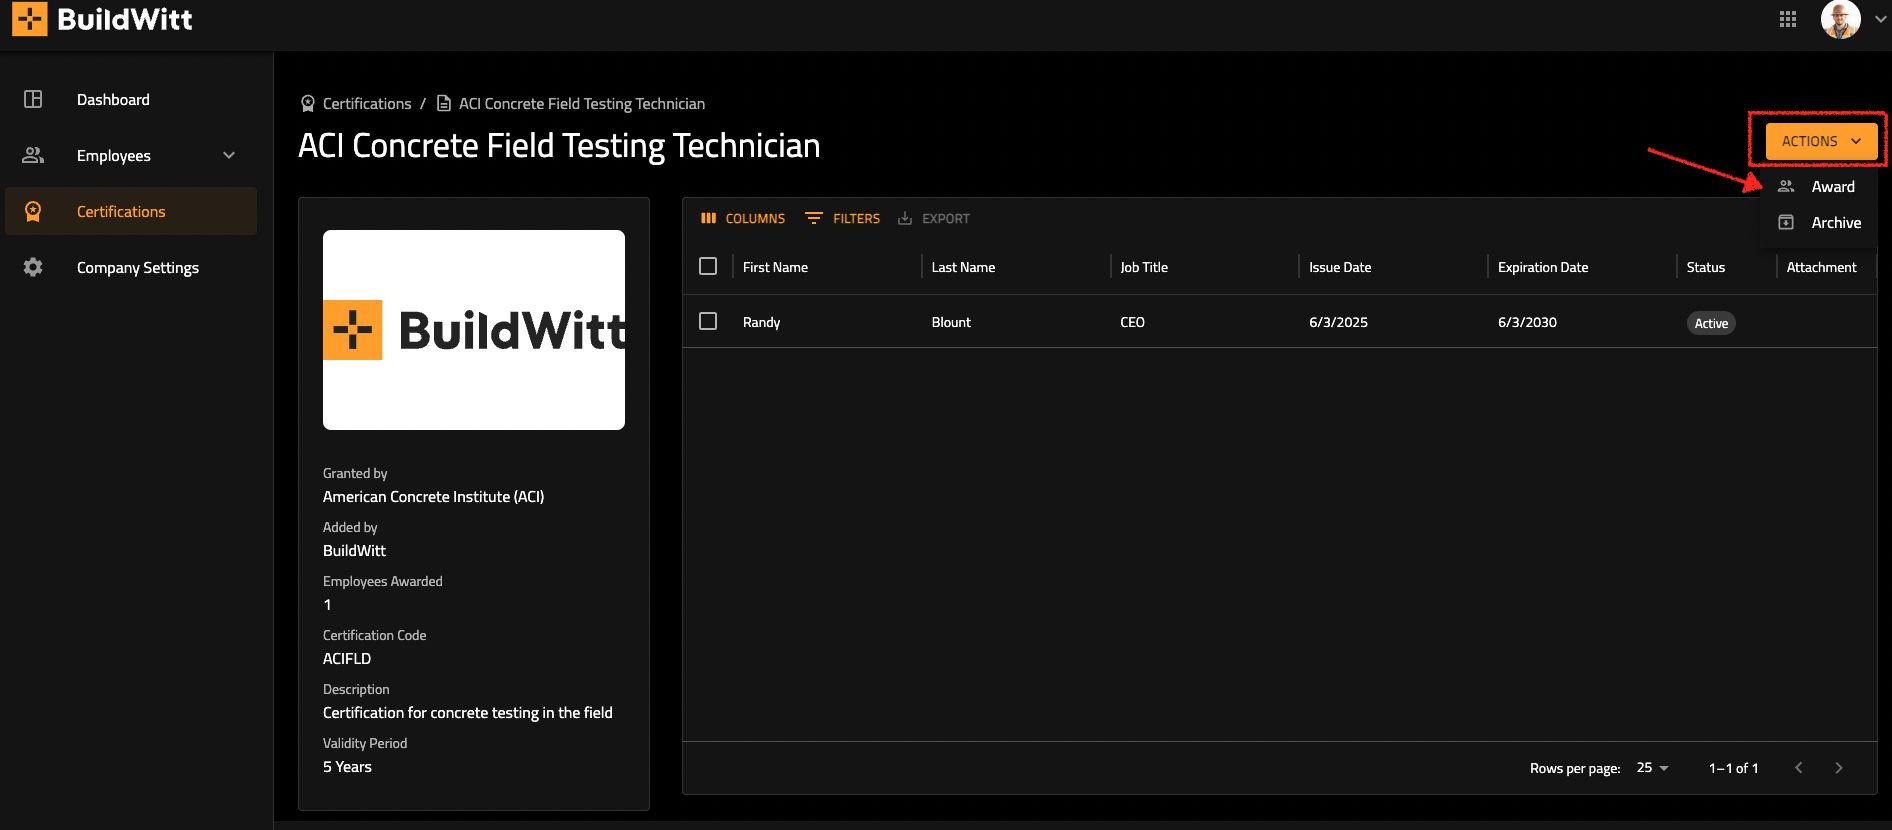Select the Randy Blount row checkbox
This screenshot has width=1892, height=830.
point(708,321)
